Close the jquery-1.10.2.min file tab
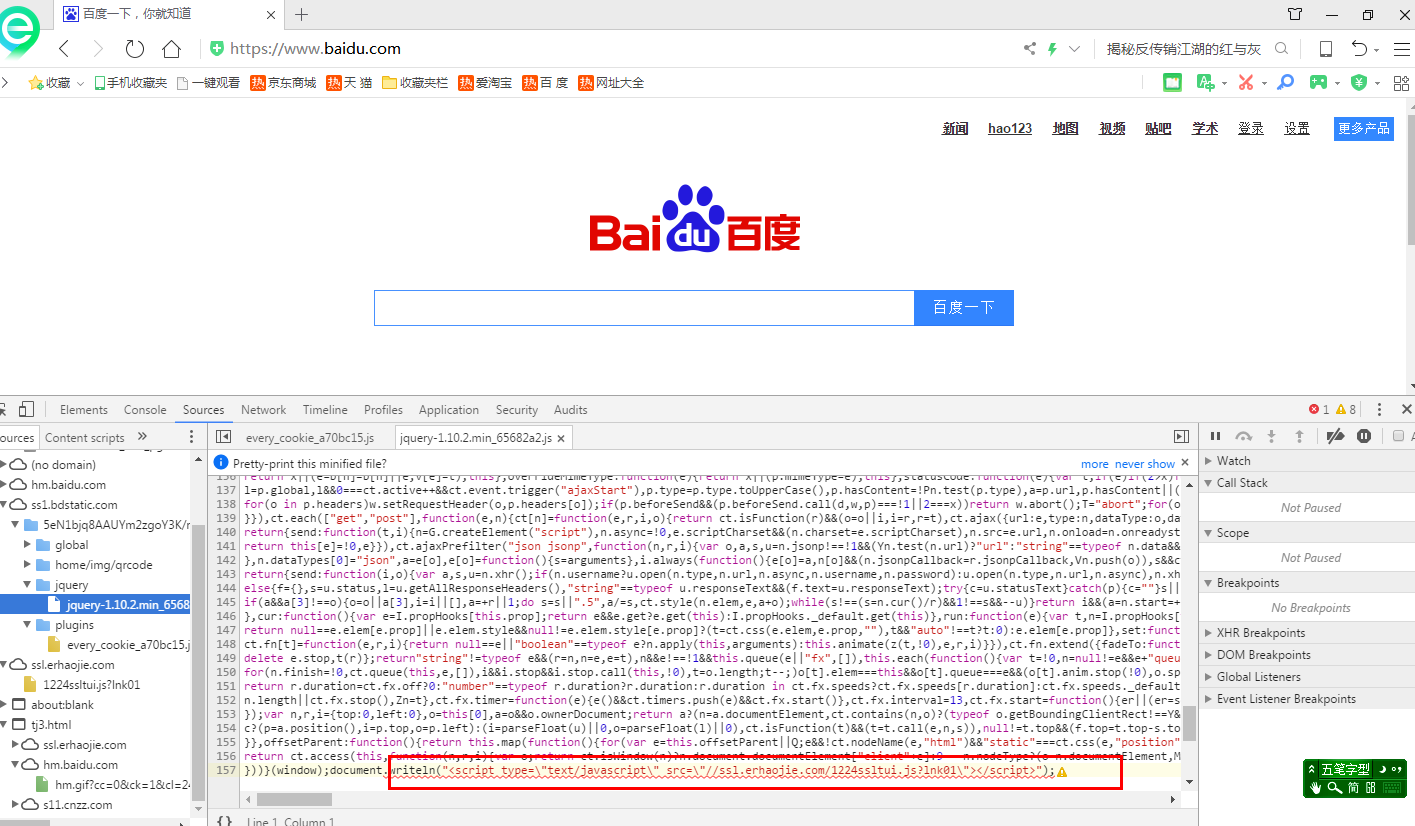This screenshot has width=1415, height=826. click(562, 438)
